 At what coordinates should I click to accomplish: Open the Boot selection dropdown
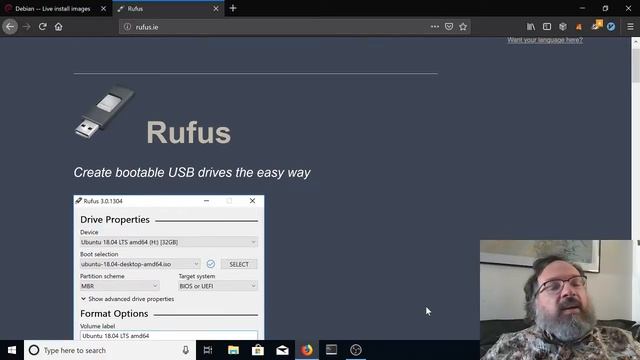[x=140, y=264]
